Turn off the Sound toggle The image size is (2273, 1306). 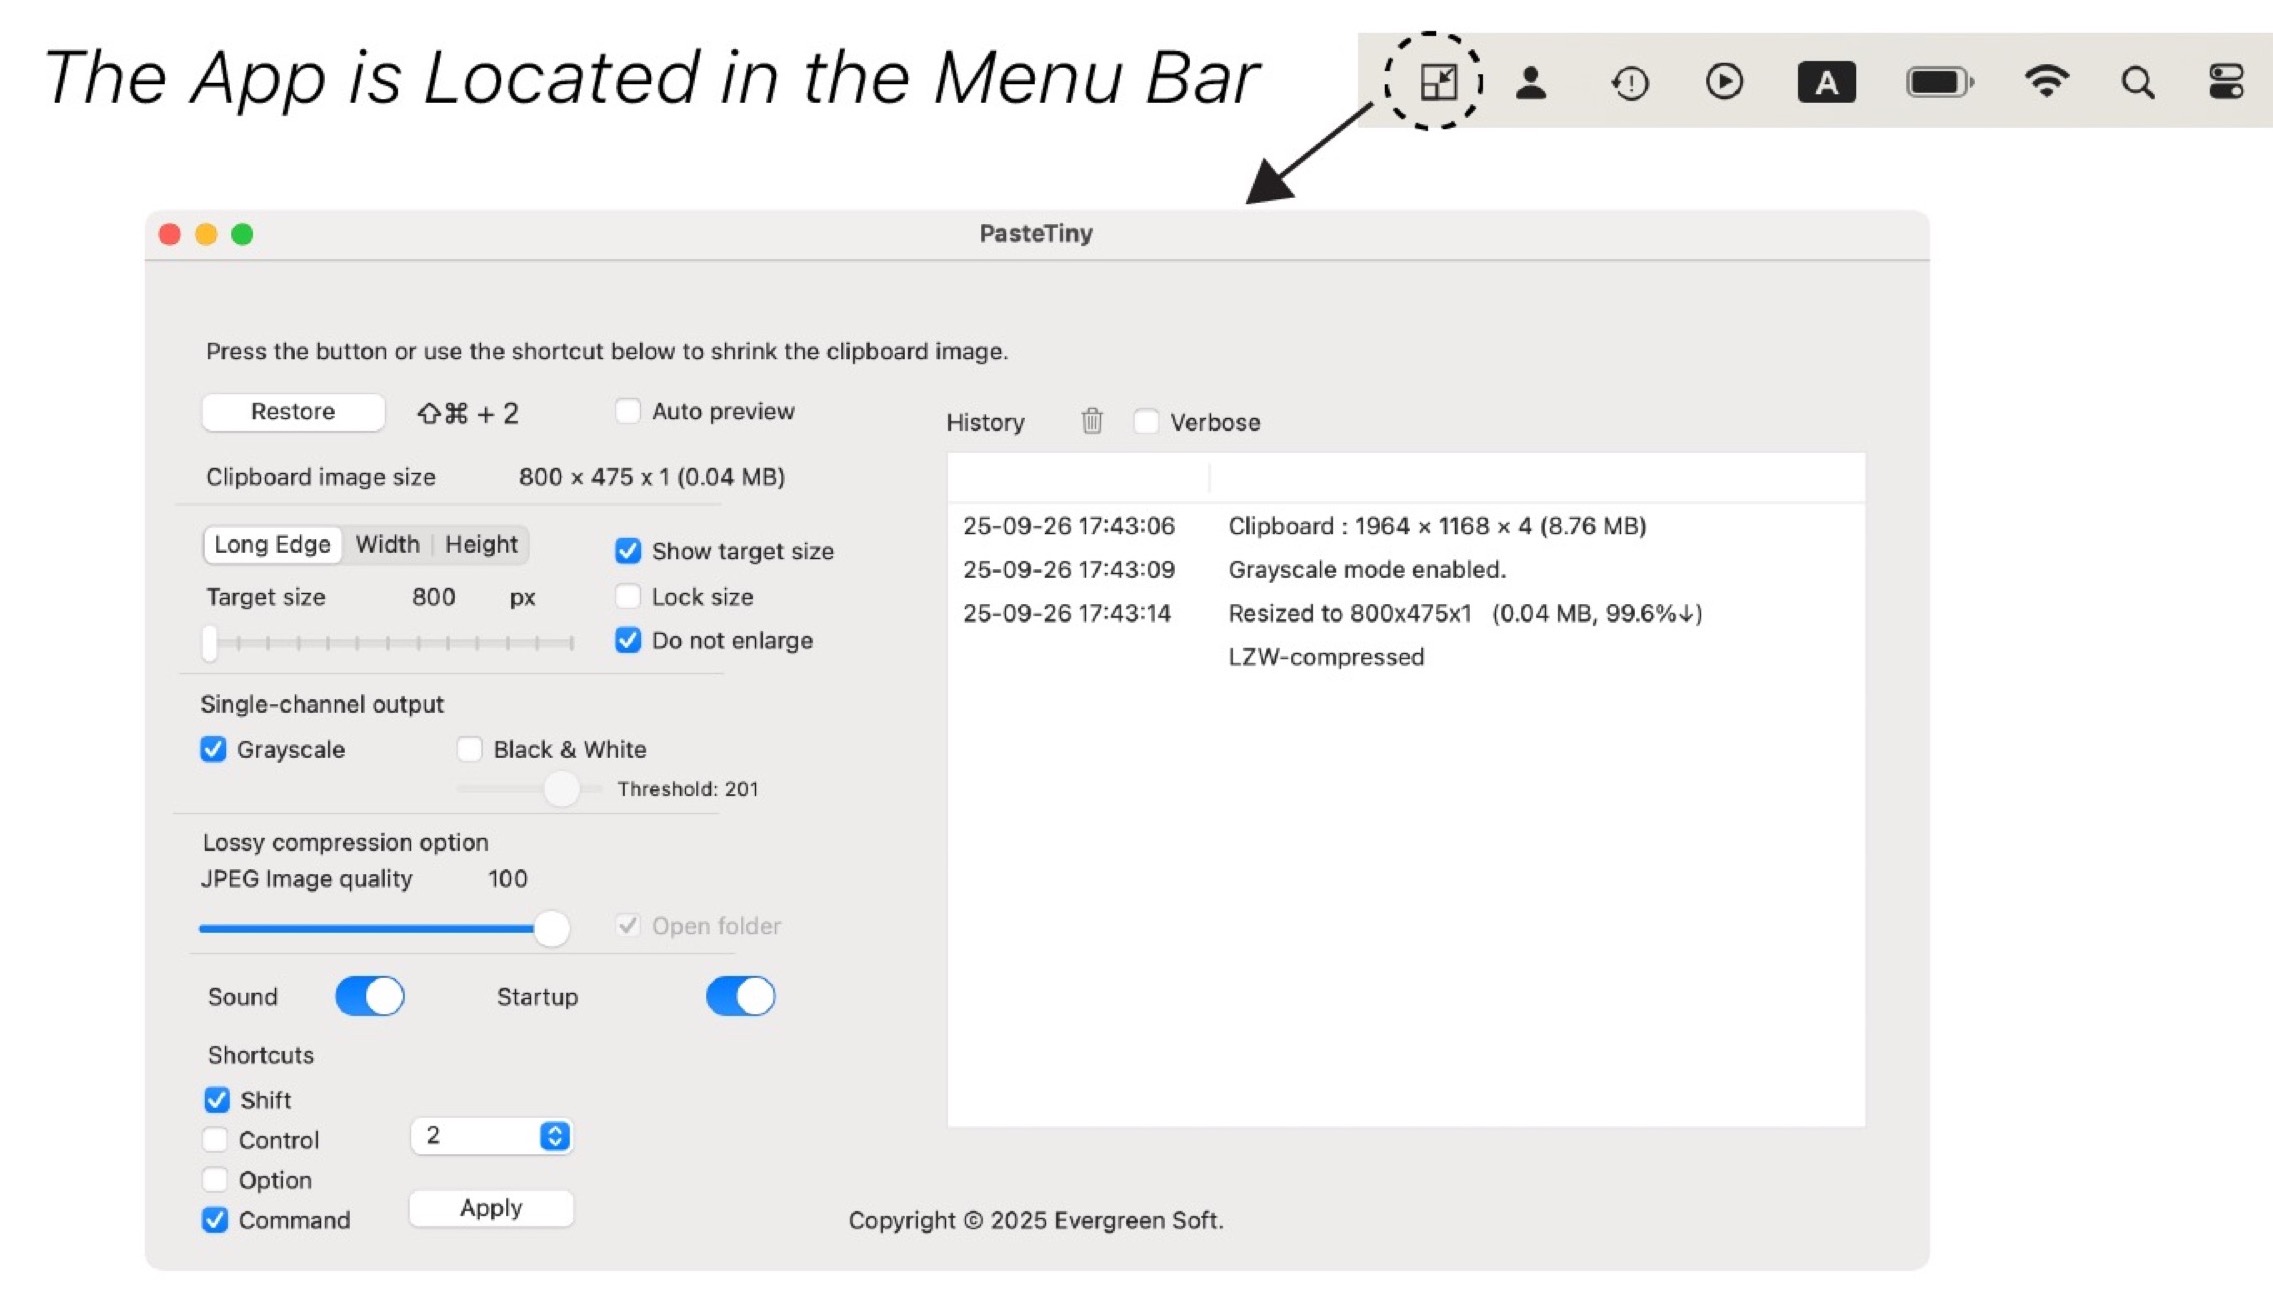pos(368,996)
